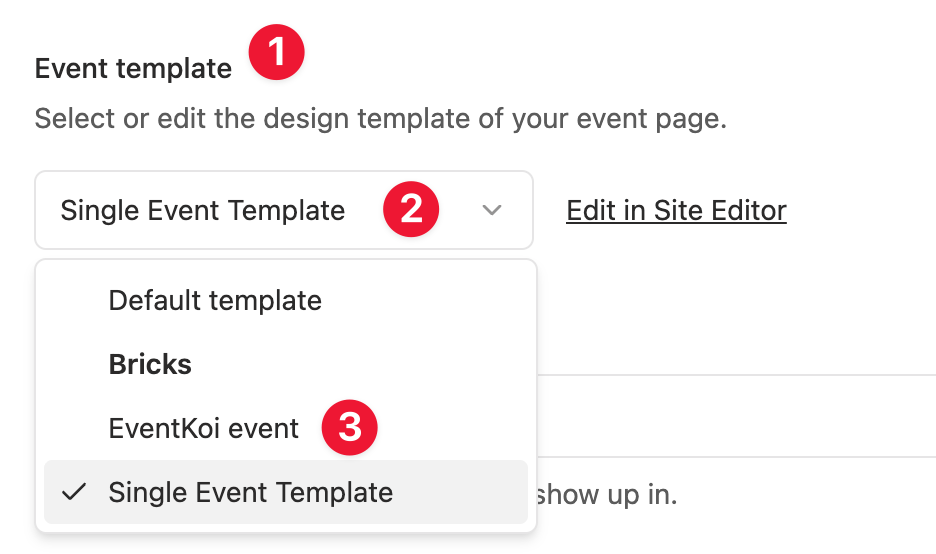Viewport: 936px width, 554px height.
Task: Click the Event template heading
Action: [x=133, y=69]
